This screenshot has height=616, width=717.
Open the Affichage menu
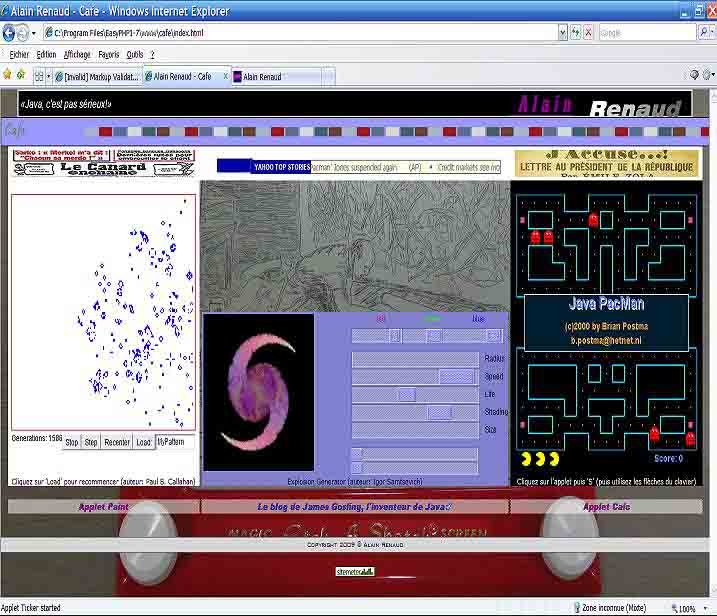click(77, 54)
